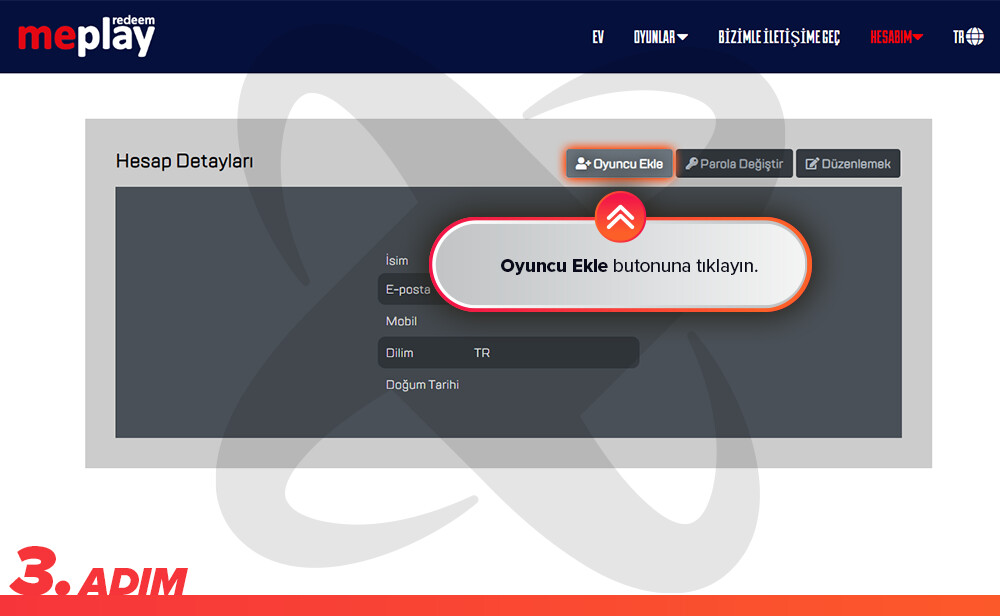Open the OYUNLAR dropdown menu

point(660,37)
